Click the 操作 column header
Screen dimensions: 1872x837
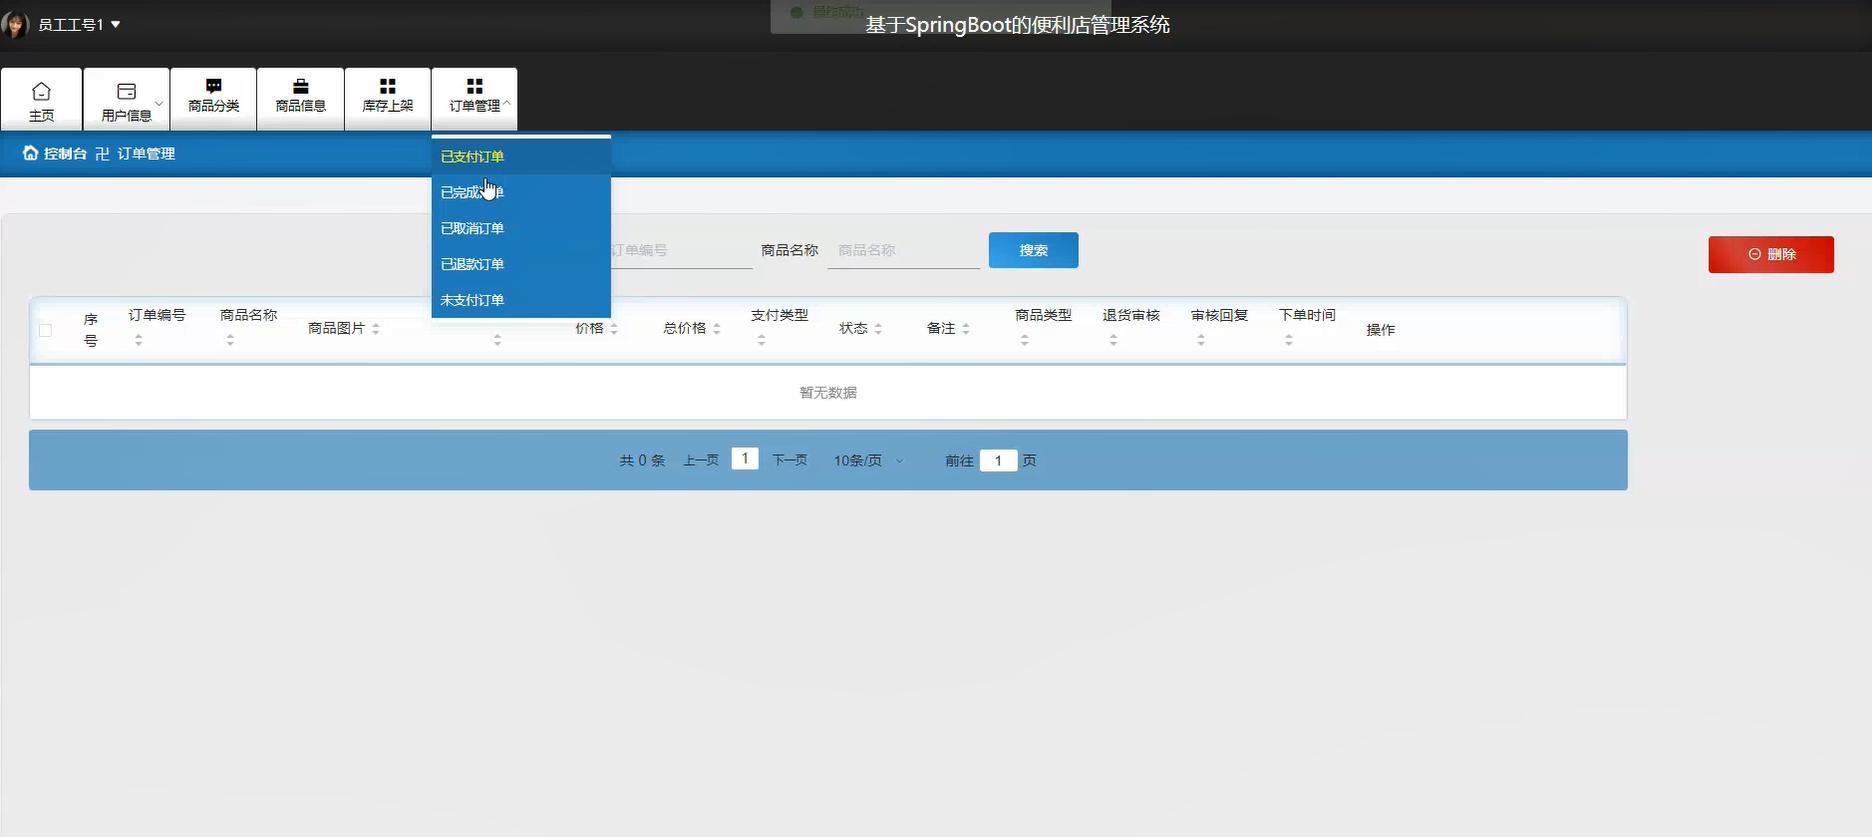[1380, 329]
